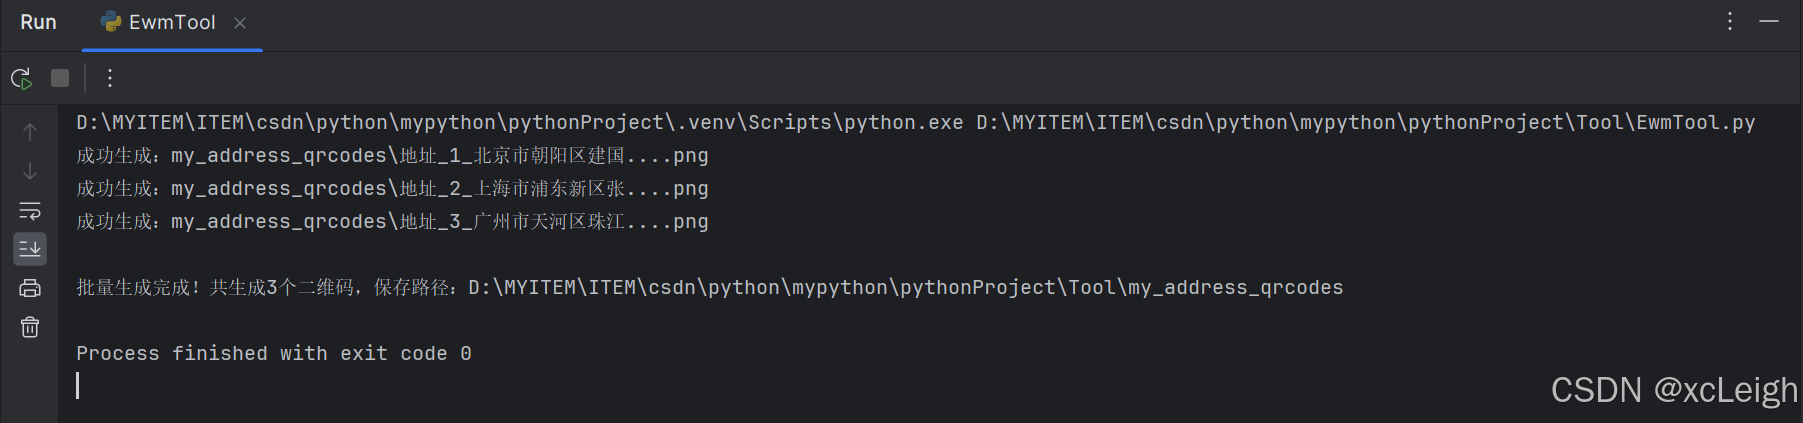This screenshot has width=1803, height=423.
Task: Jump down the stack trace
Action: click(30, 171)
